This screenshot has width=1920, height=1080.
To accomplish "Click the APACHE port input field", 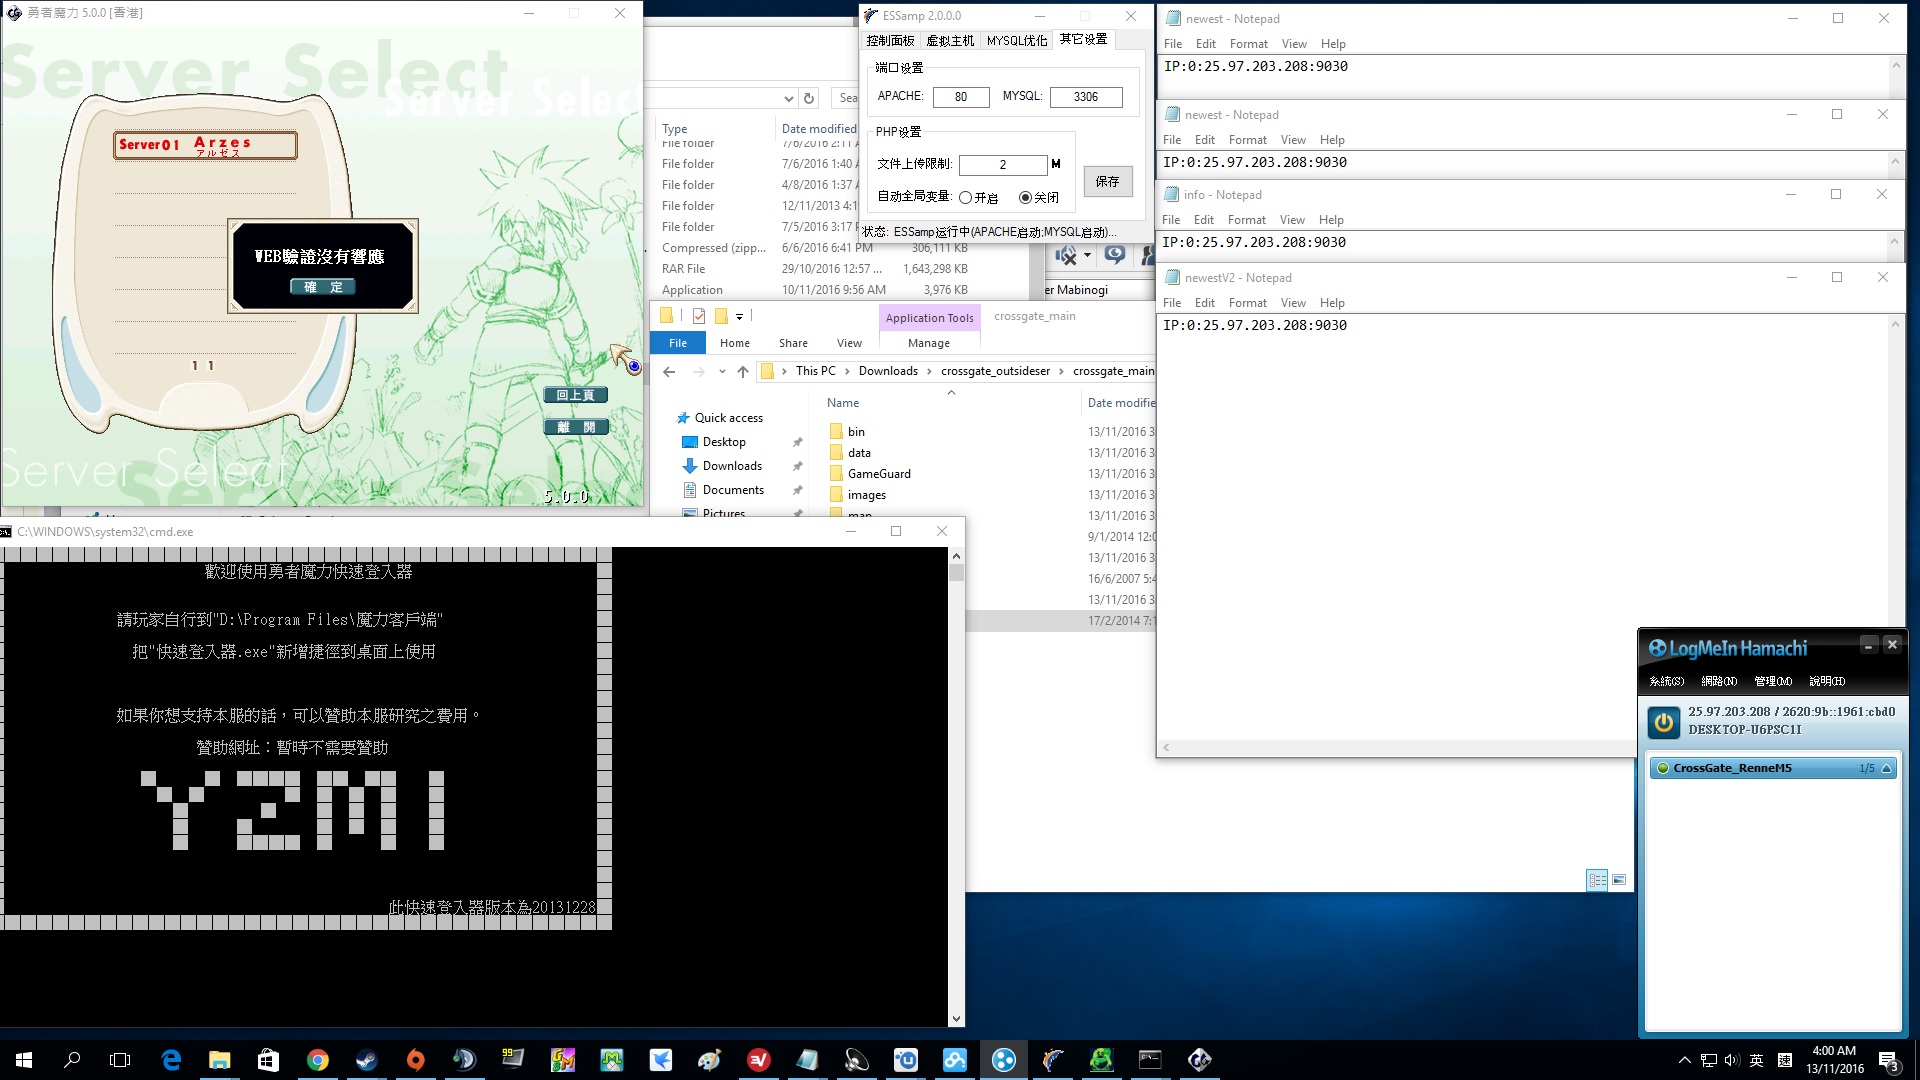I will tap(961, 97).
